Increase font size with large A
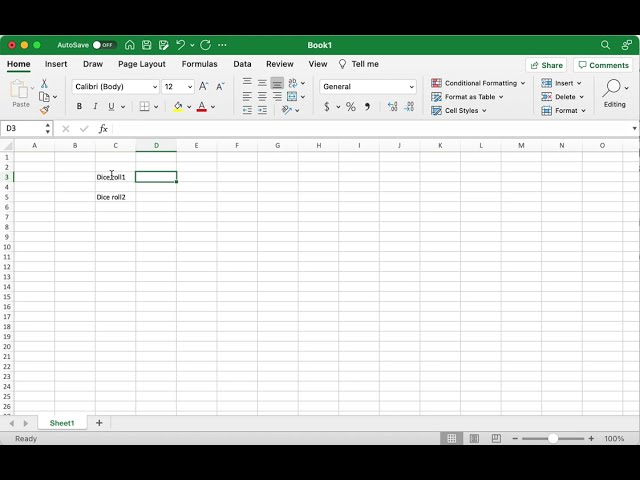Image resolution: width=640 pixels, height=480 pixels. point(203,86)
